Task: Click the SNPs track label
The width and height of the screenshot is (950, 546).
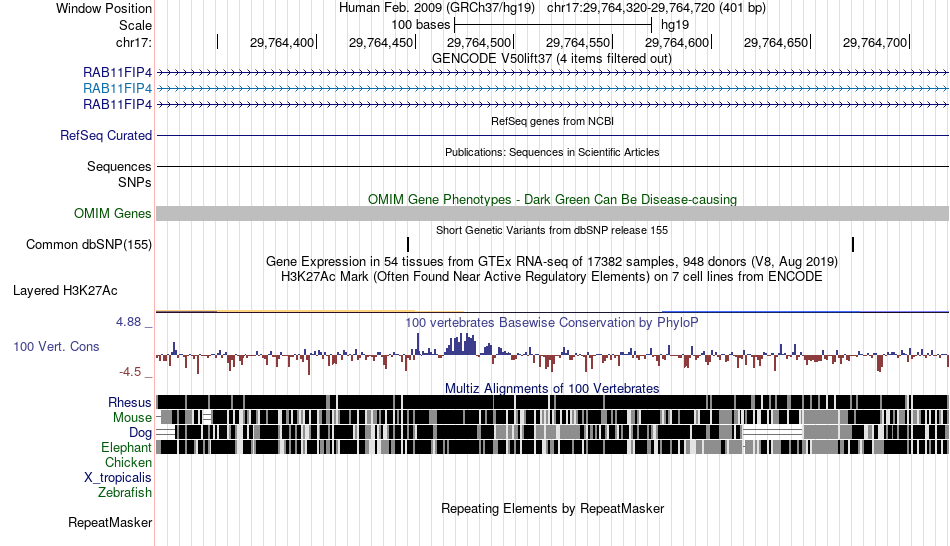Action: point(135,182)
